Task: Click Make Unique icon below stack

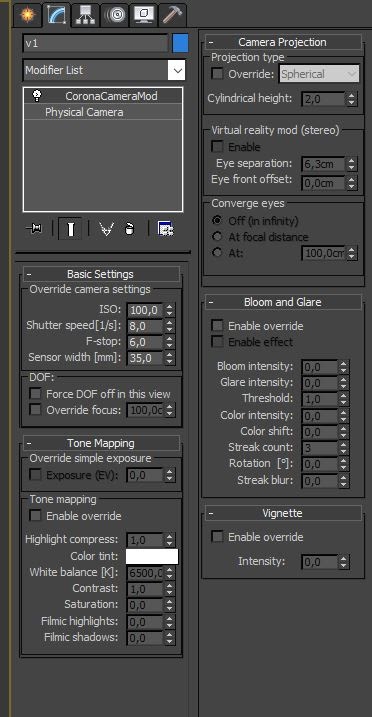Action: click(106, 228)
